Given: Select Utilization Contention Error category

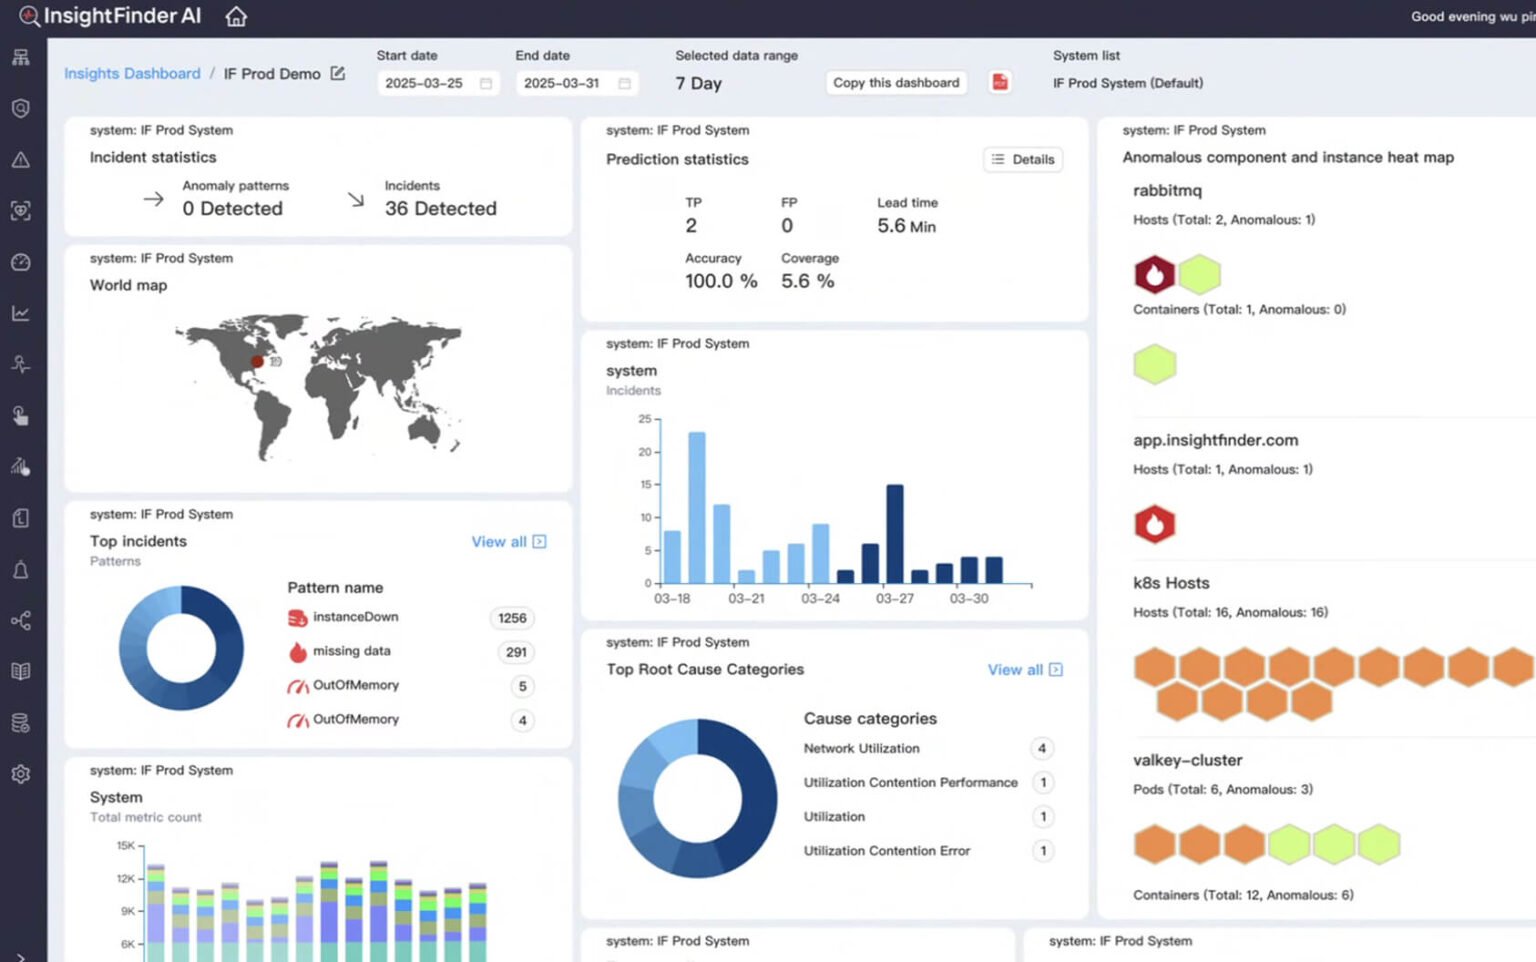Looking at the screenshot, I should point(886,850).
